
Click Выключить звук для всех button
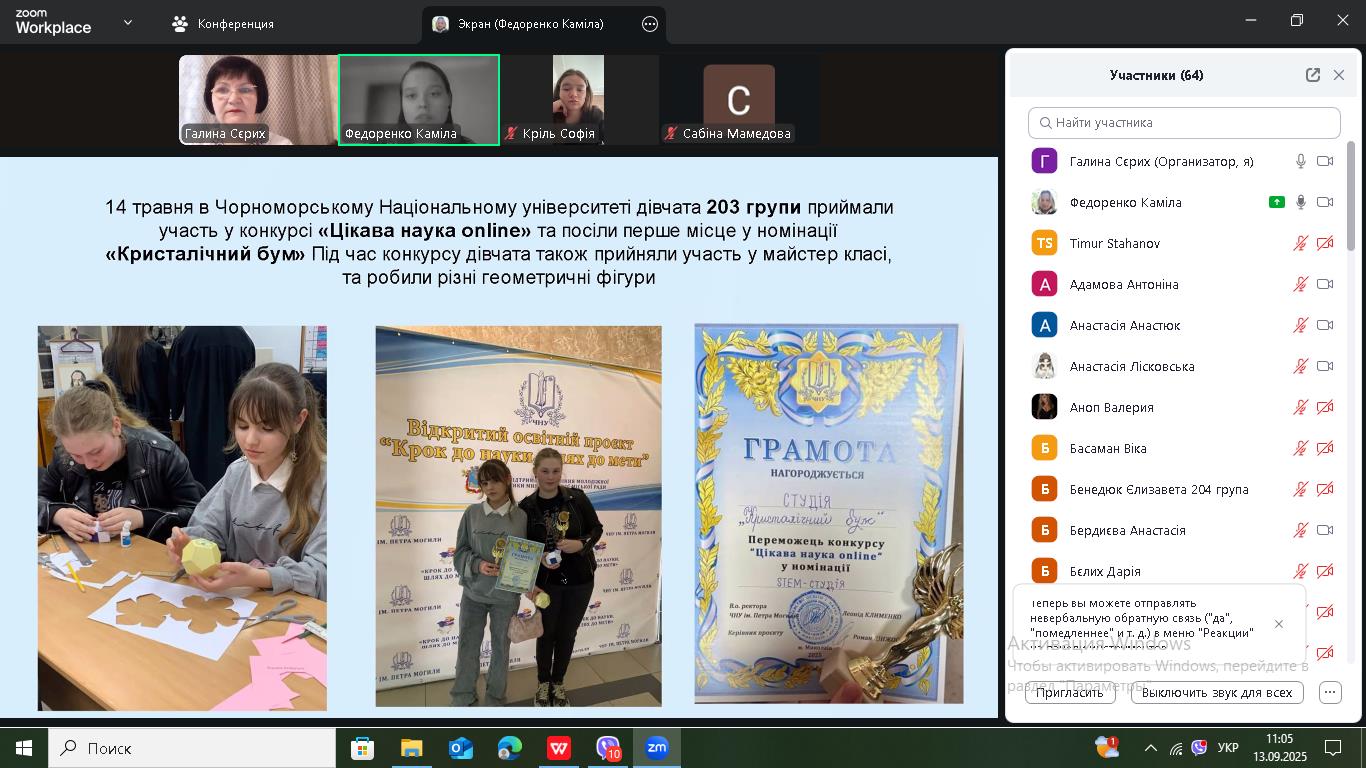1216,692
